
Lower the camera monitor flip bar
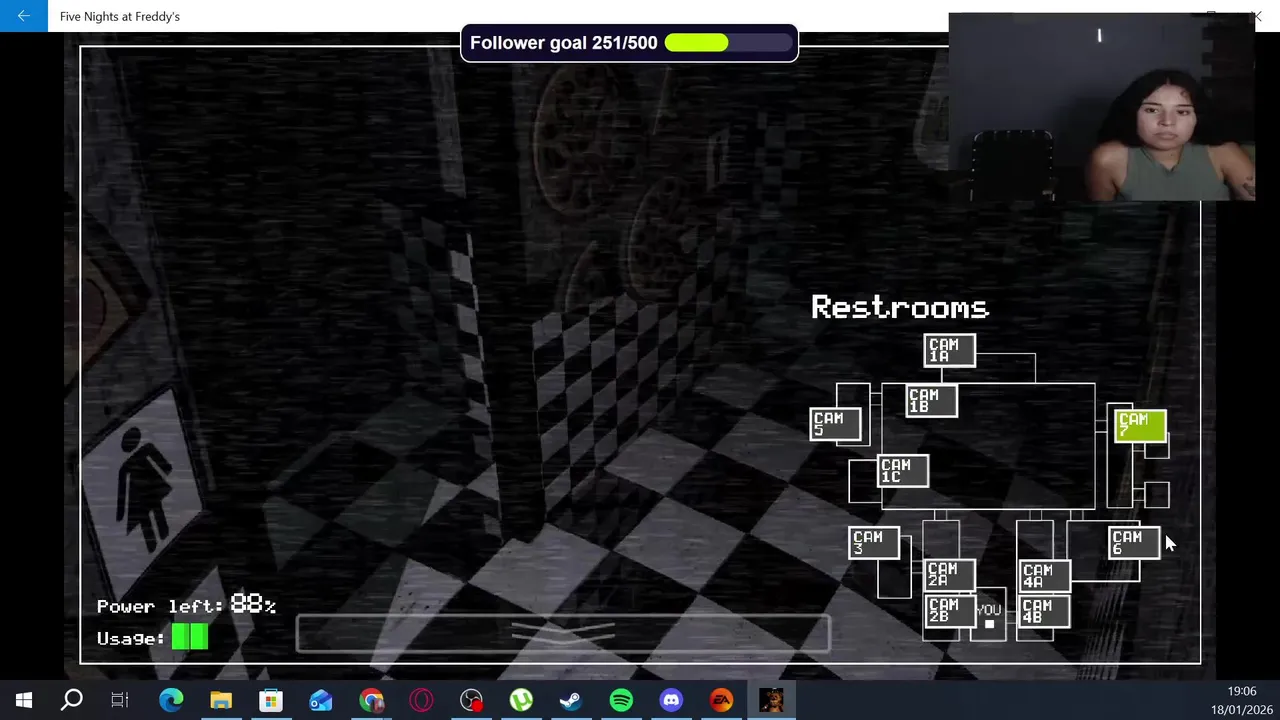point(563,633)
